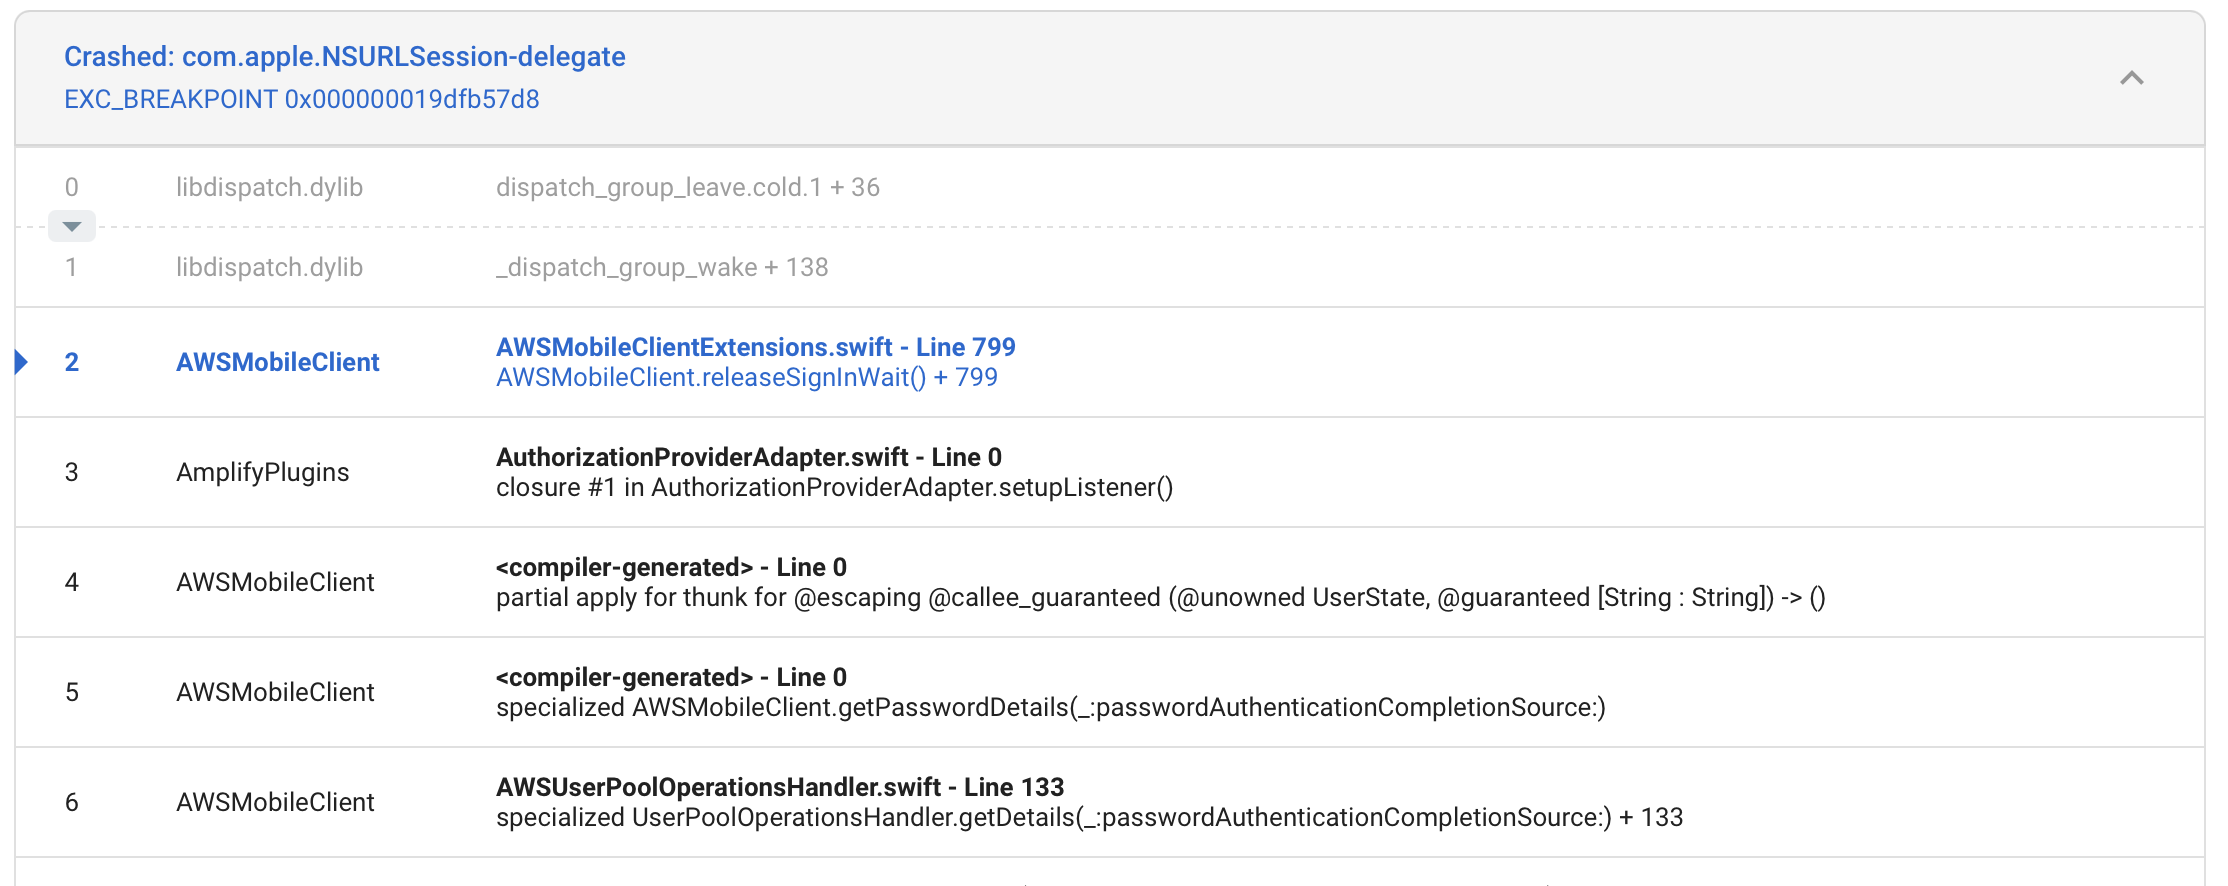Image resolution: width=2228 pixels, height=886 pixels.
Task: Select frame 1 _dispatch_group_wake row
Action: [1110, 267]
